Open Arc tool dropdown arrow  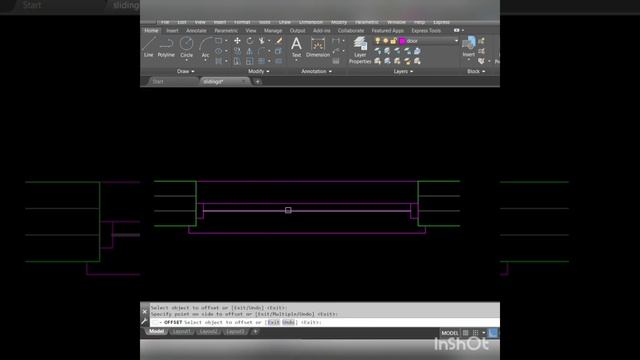(x=205, y=60)
